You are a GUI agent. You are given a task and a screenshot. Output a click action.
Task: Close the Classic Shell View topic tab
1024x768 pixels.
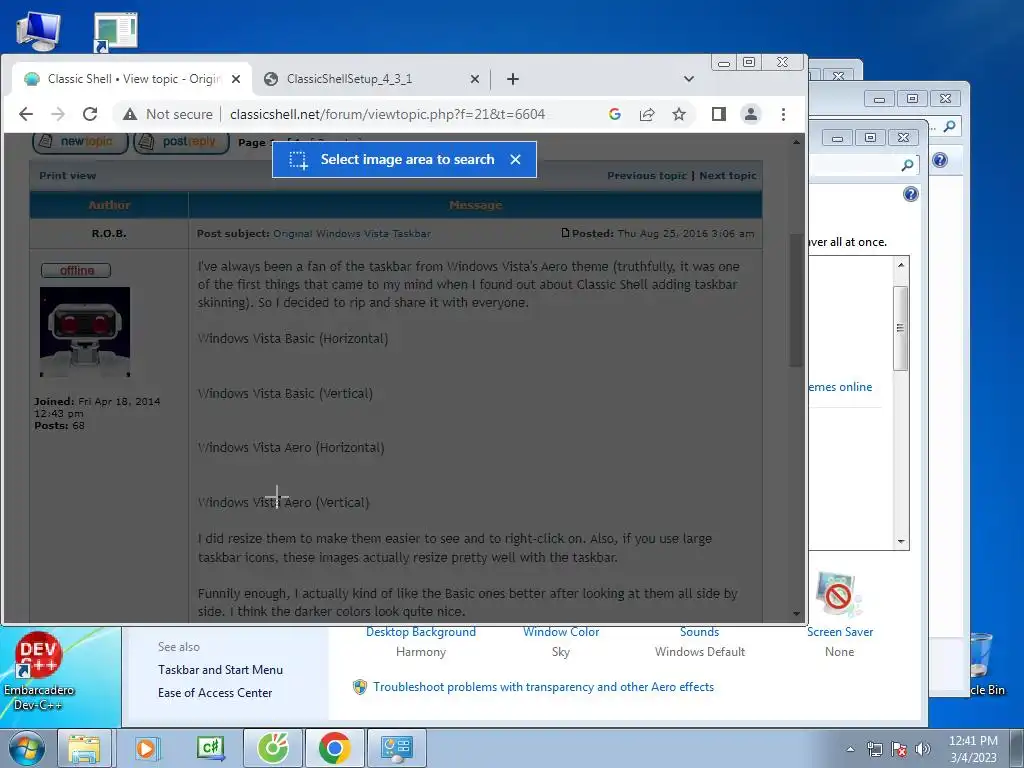tap(236, 79)
